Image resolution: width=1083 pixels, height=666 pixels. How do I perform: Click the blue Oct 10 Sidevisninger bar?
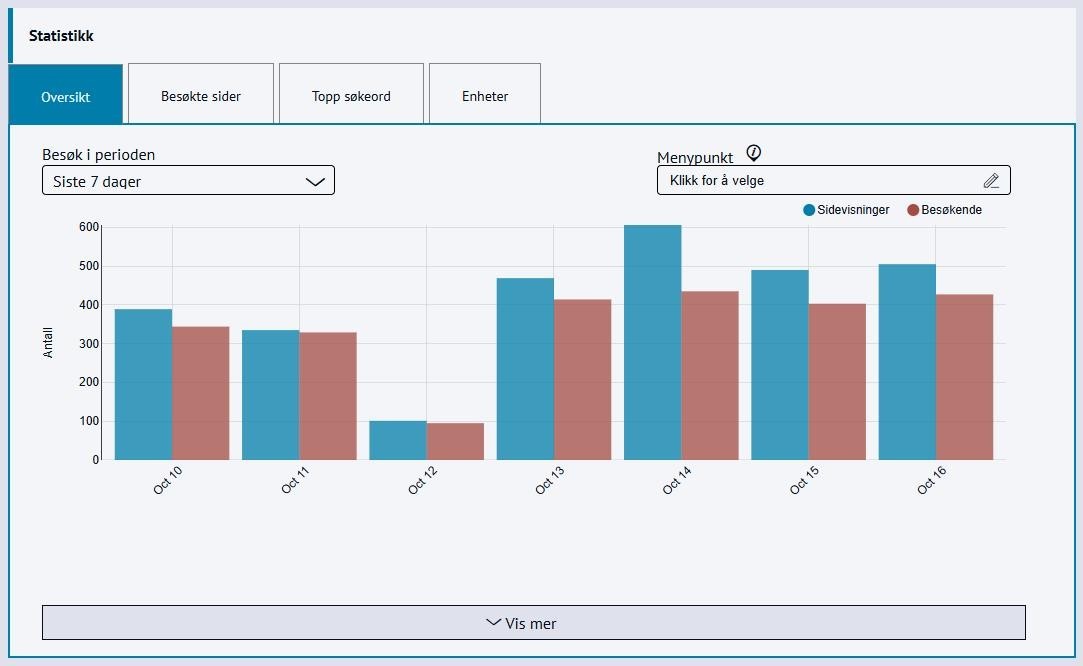point(143,384)
